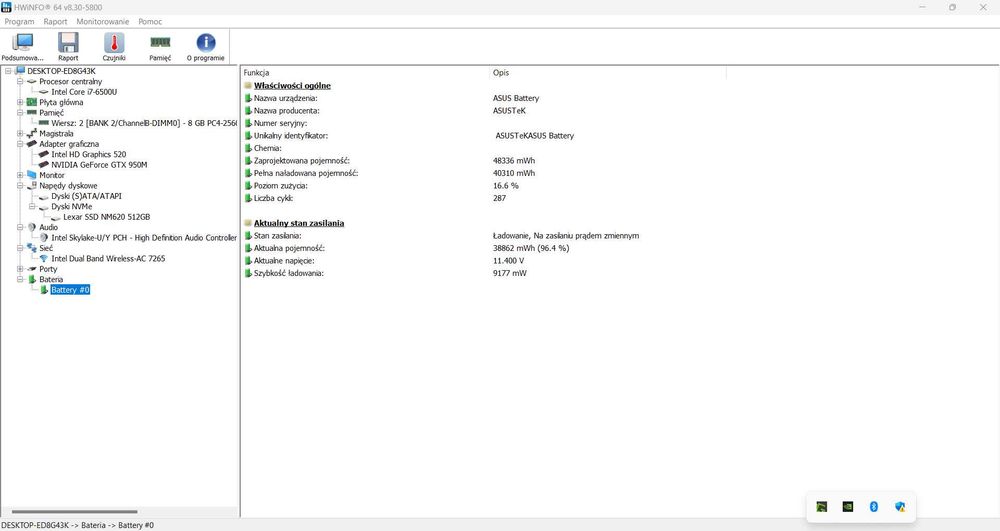Click the Raport save report icon
Screen dimensions: 1000x531
pyautogui.click(x=68, y=47)
